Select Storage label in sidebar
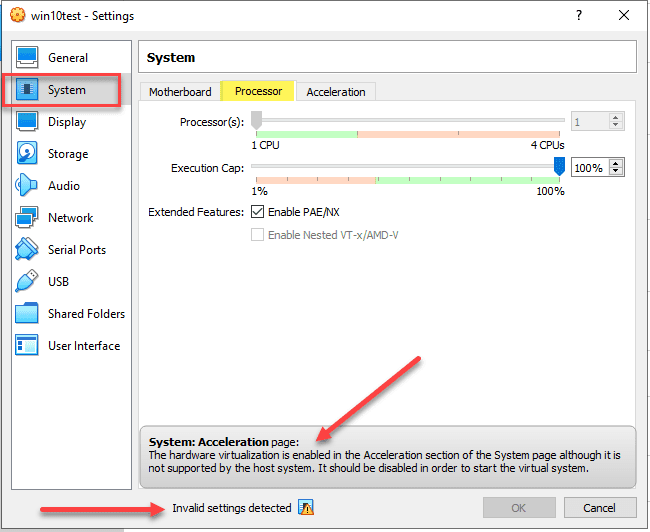 click(68, 154)
